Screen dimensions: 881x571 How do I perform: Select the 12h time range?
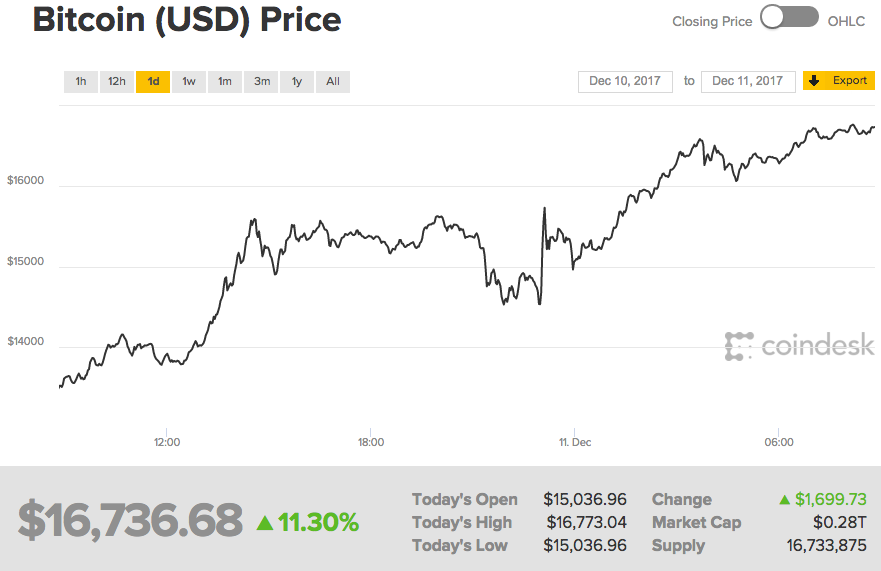[117, 81]
